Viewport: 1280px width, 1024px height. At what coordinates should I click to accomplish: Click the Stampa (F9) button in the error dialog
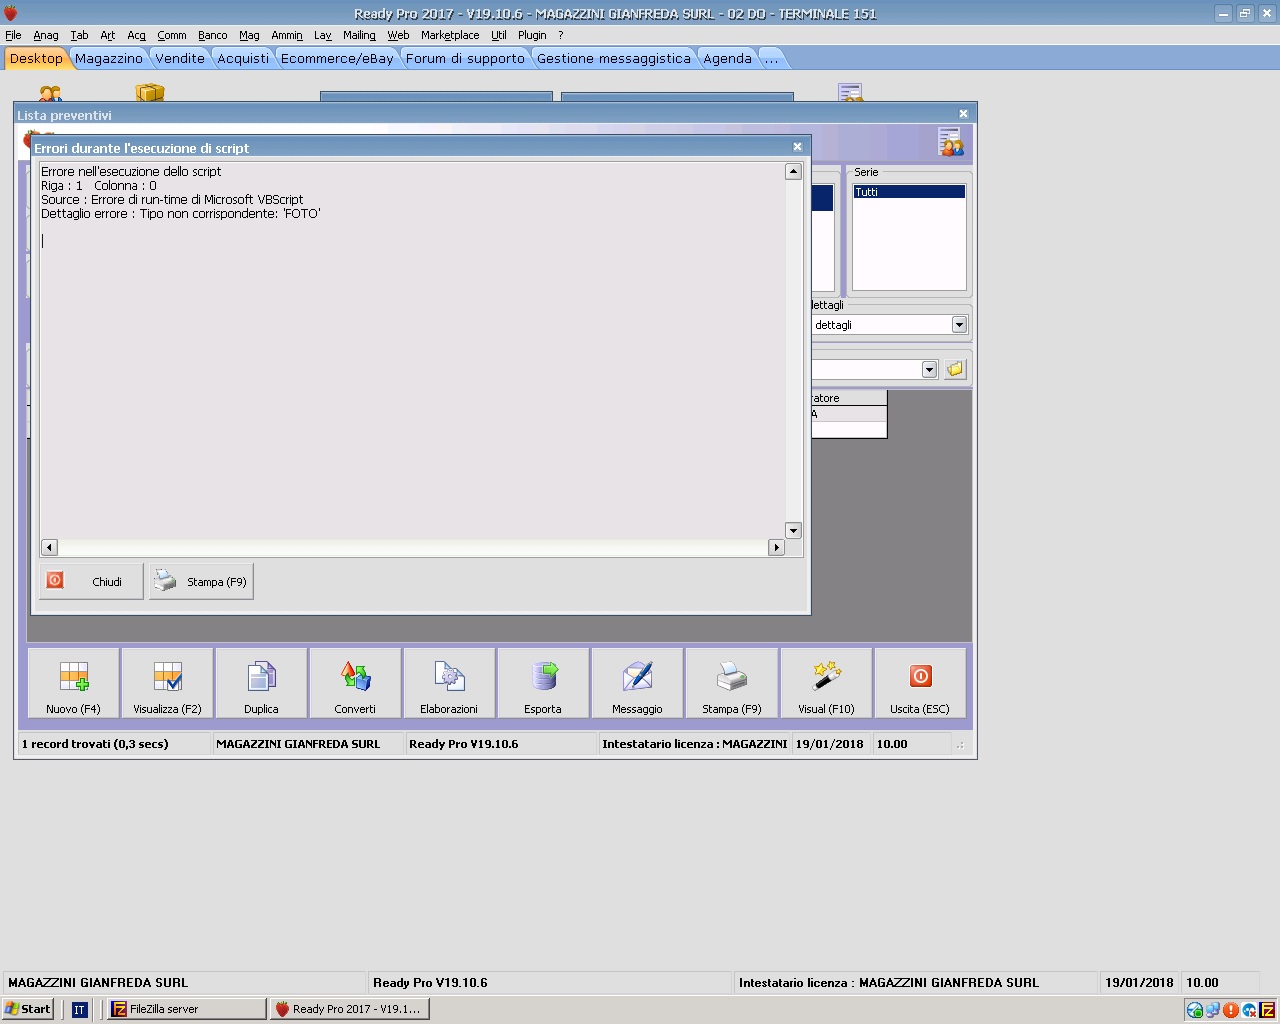coord(201,581)
